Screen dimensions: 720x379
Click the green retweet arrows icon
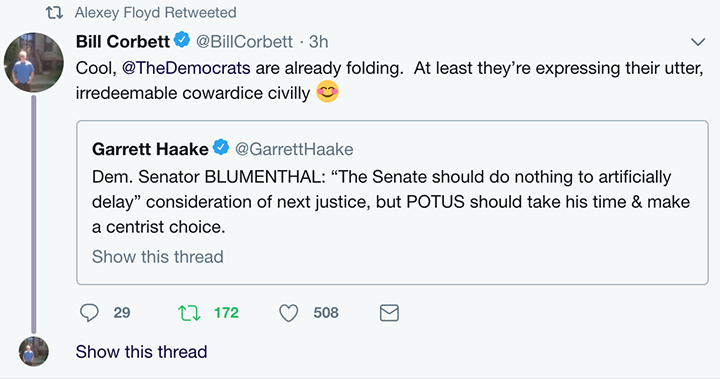point(189,313)
